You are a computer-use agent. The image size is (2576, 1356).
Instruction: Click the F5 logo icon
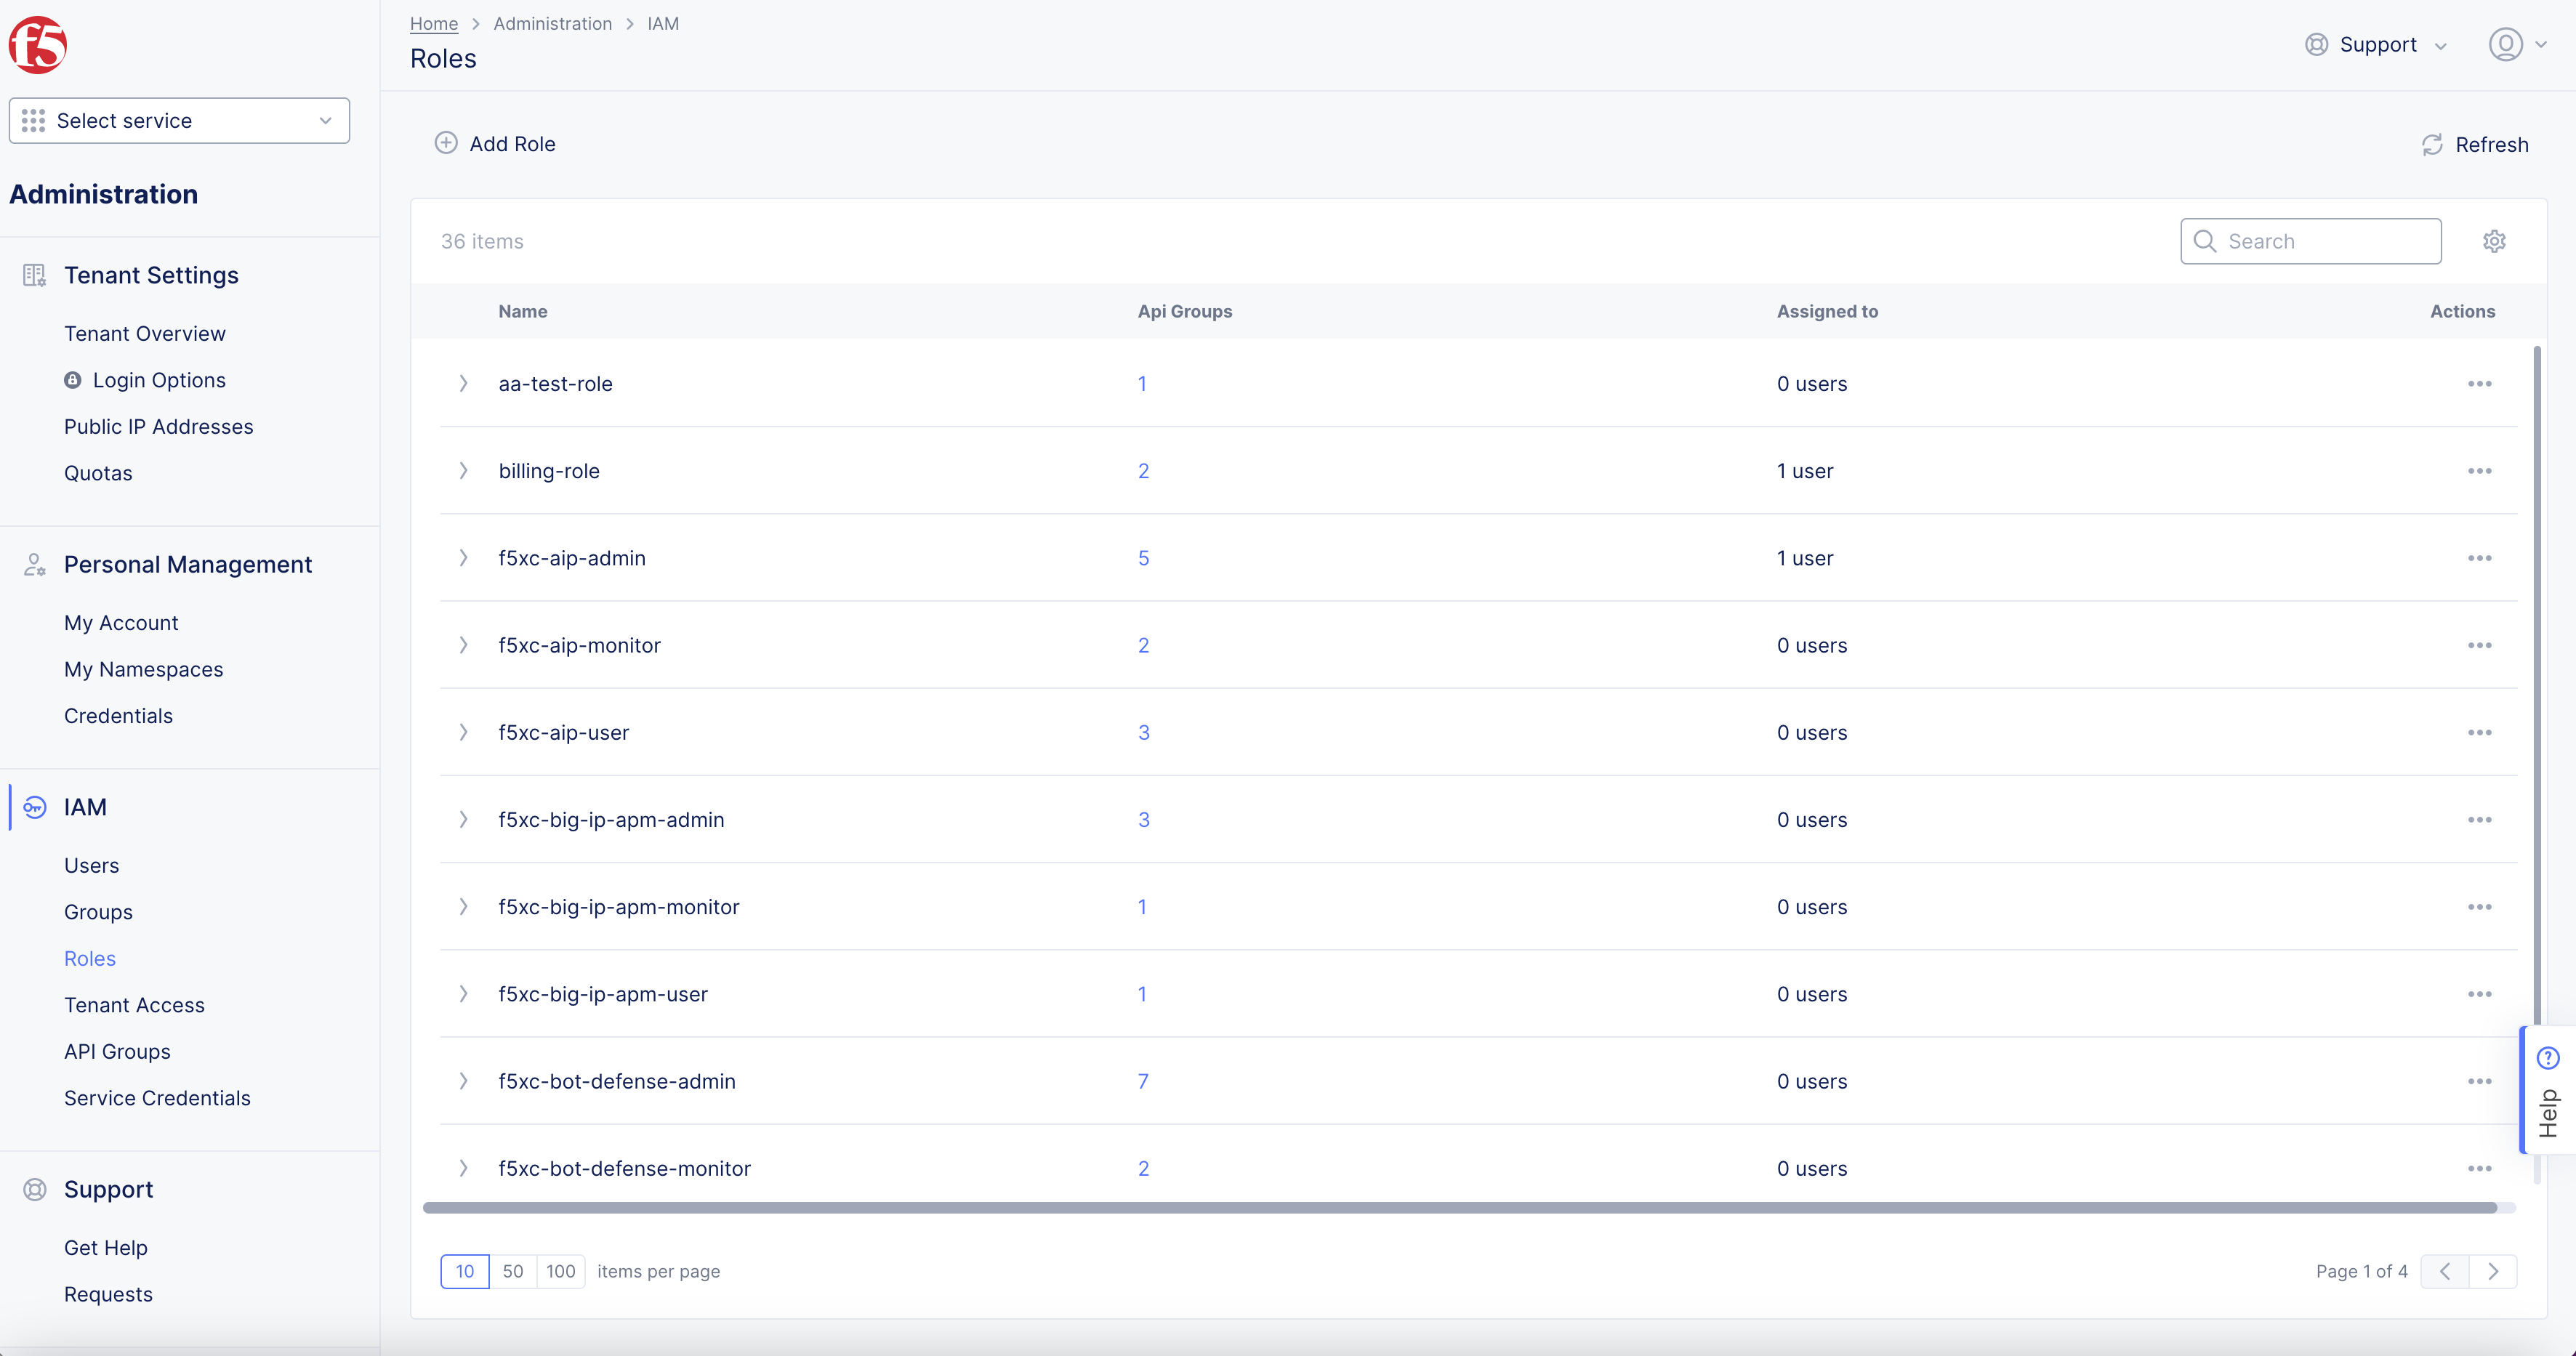(37, 45)
